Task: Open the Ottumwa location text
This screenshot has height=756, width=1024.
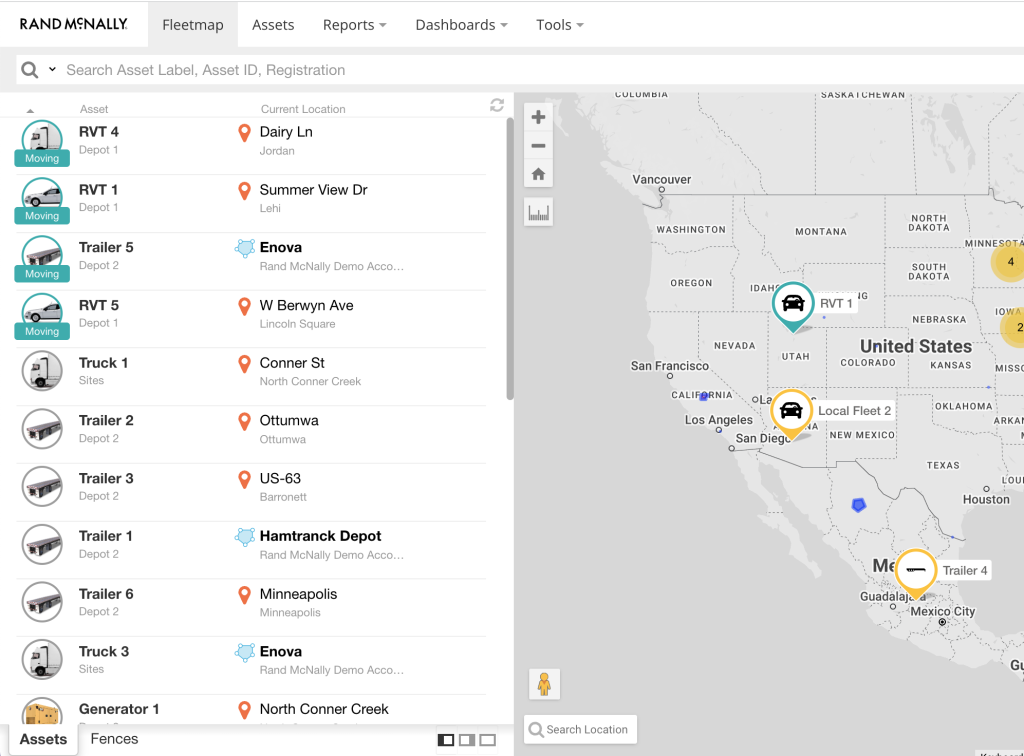Action: click(x=289, y=420)
